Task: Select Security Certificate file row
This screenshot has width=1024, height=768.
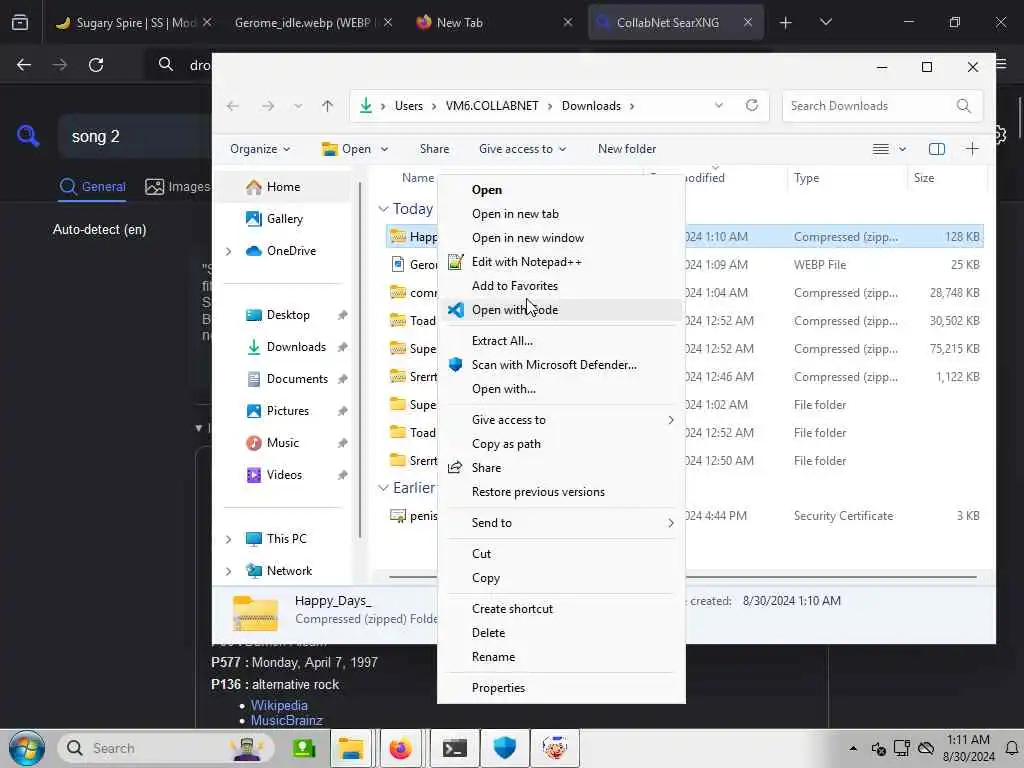Action: [x=684, y=516]
